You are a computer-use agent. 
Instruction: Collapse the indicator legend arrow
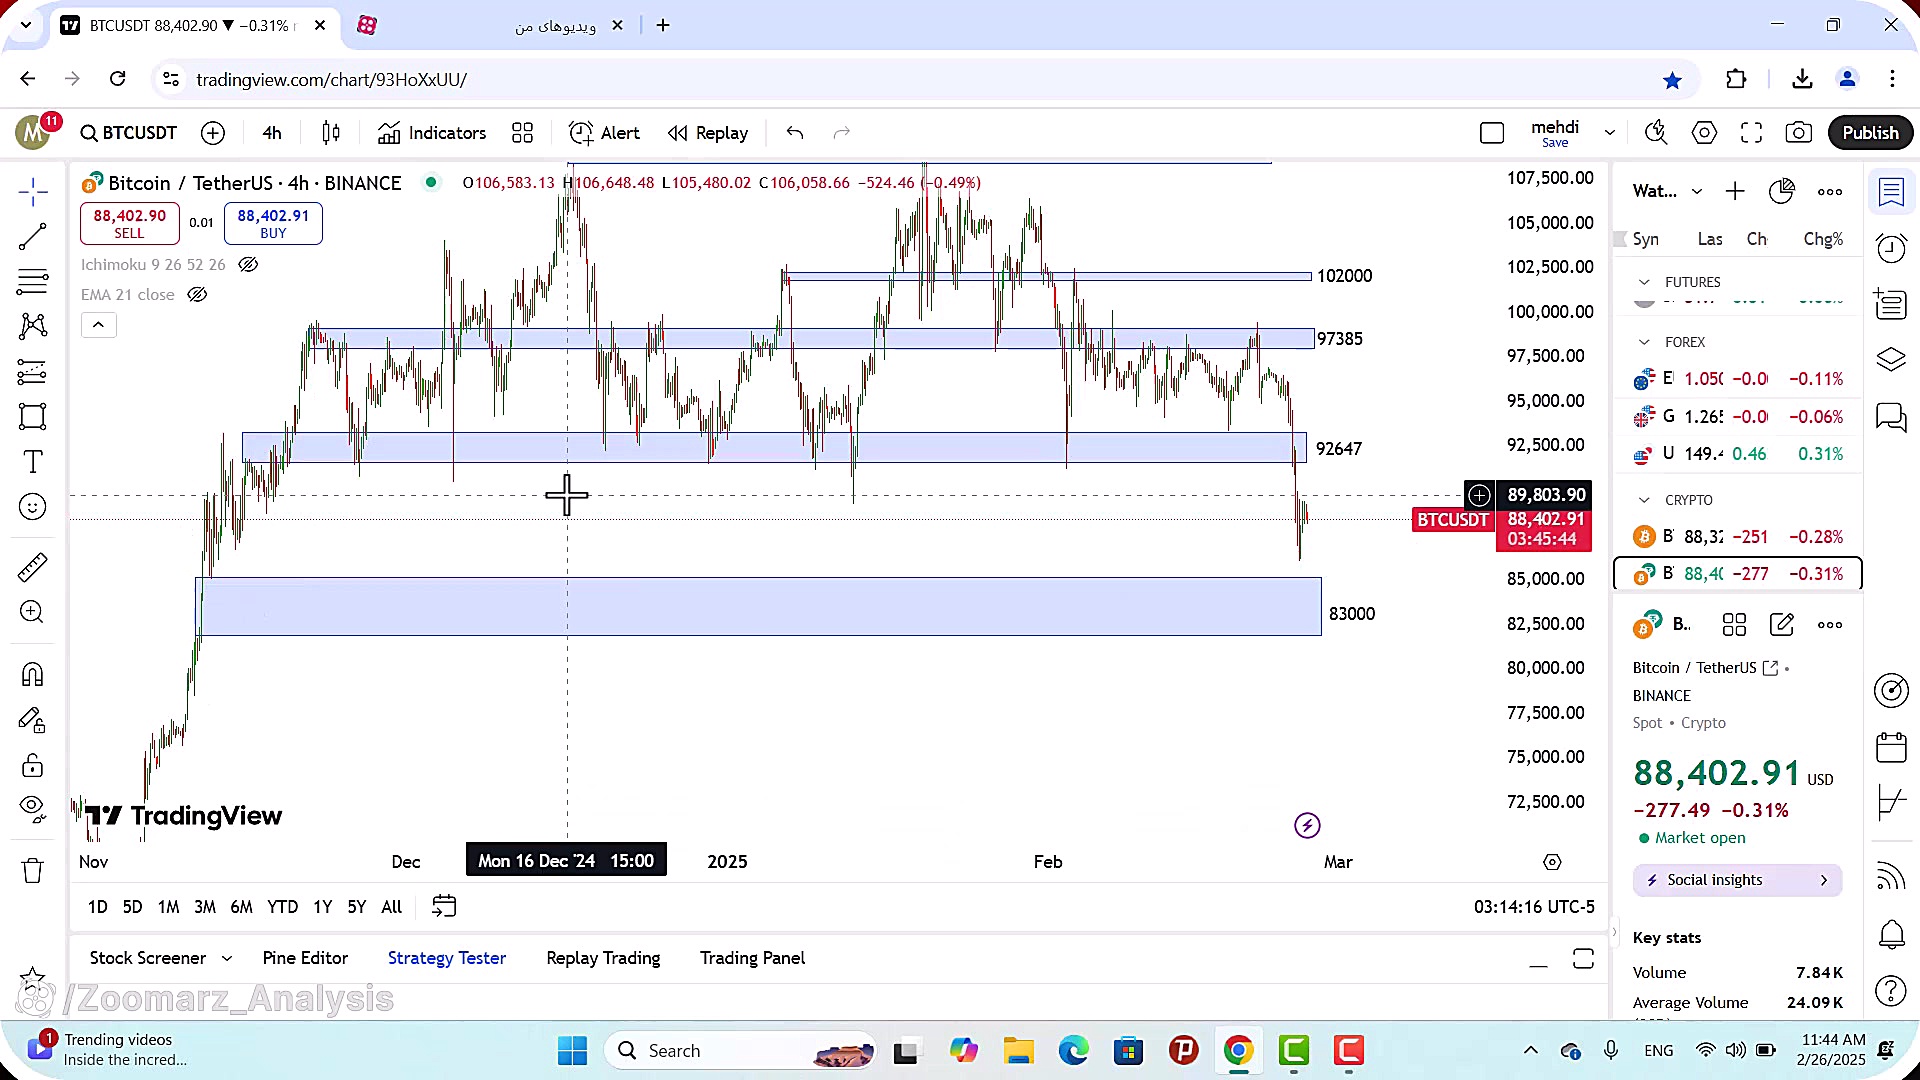pyautogui.click(x=98, y=325)
